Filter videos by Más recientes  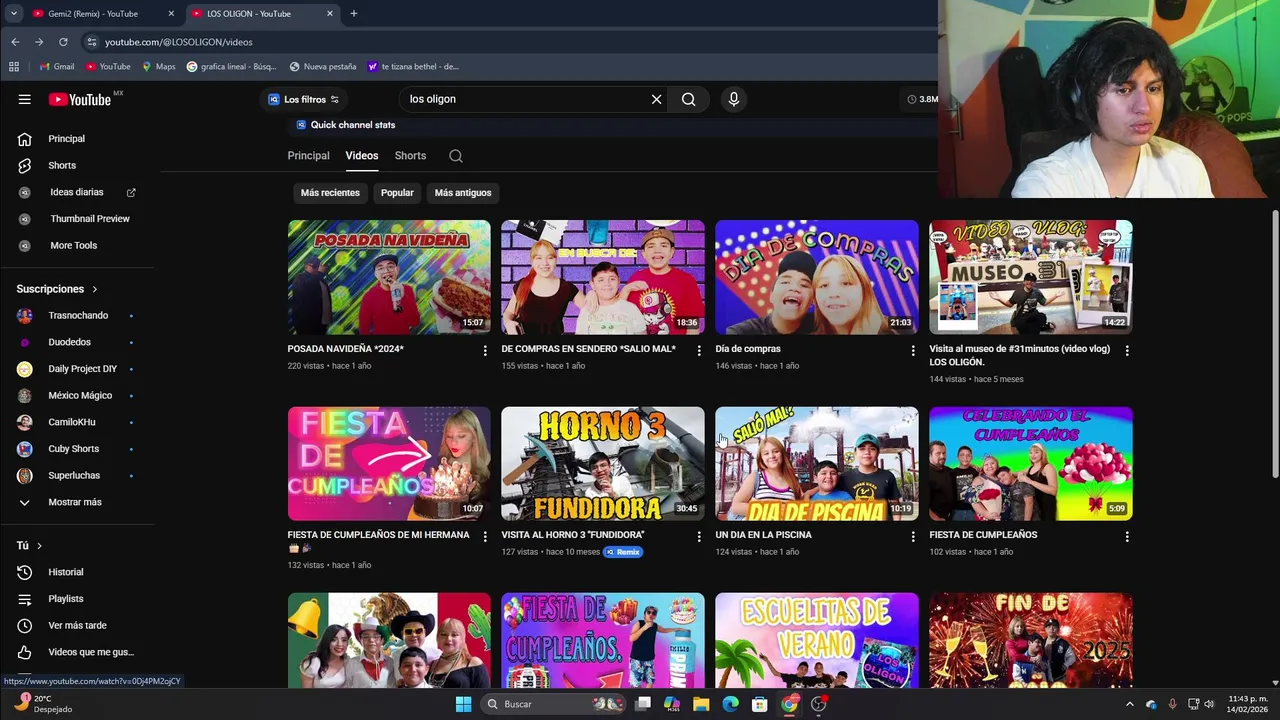pos(330,193)
